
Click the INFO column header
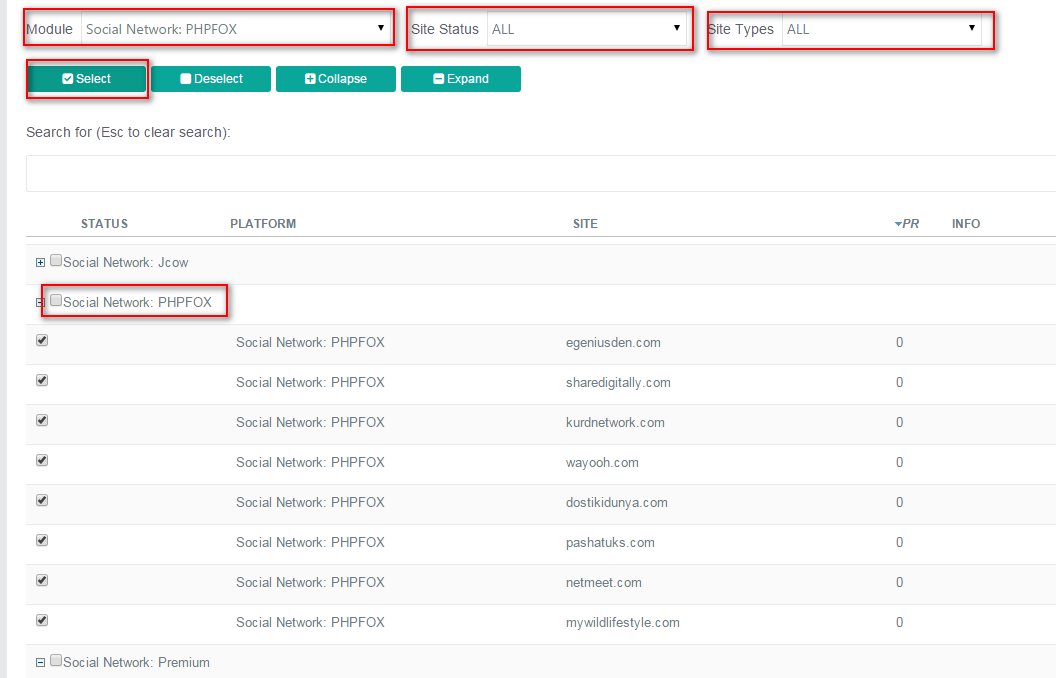point(966,224)
